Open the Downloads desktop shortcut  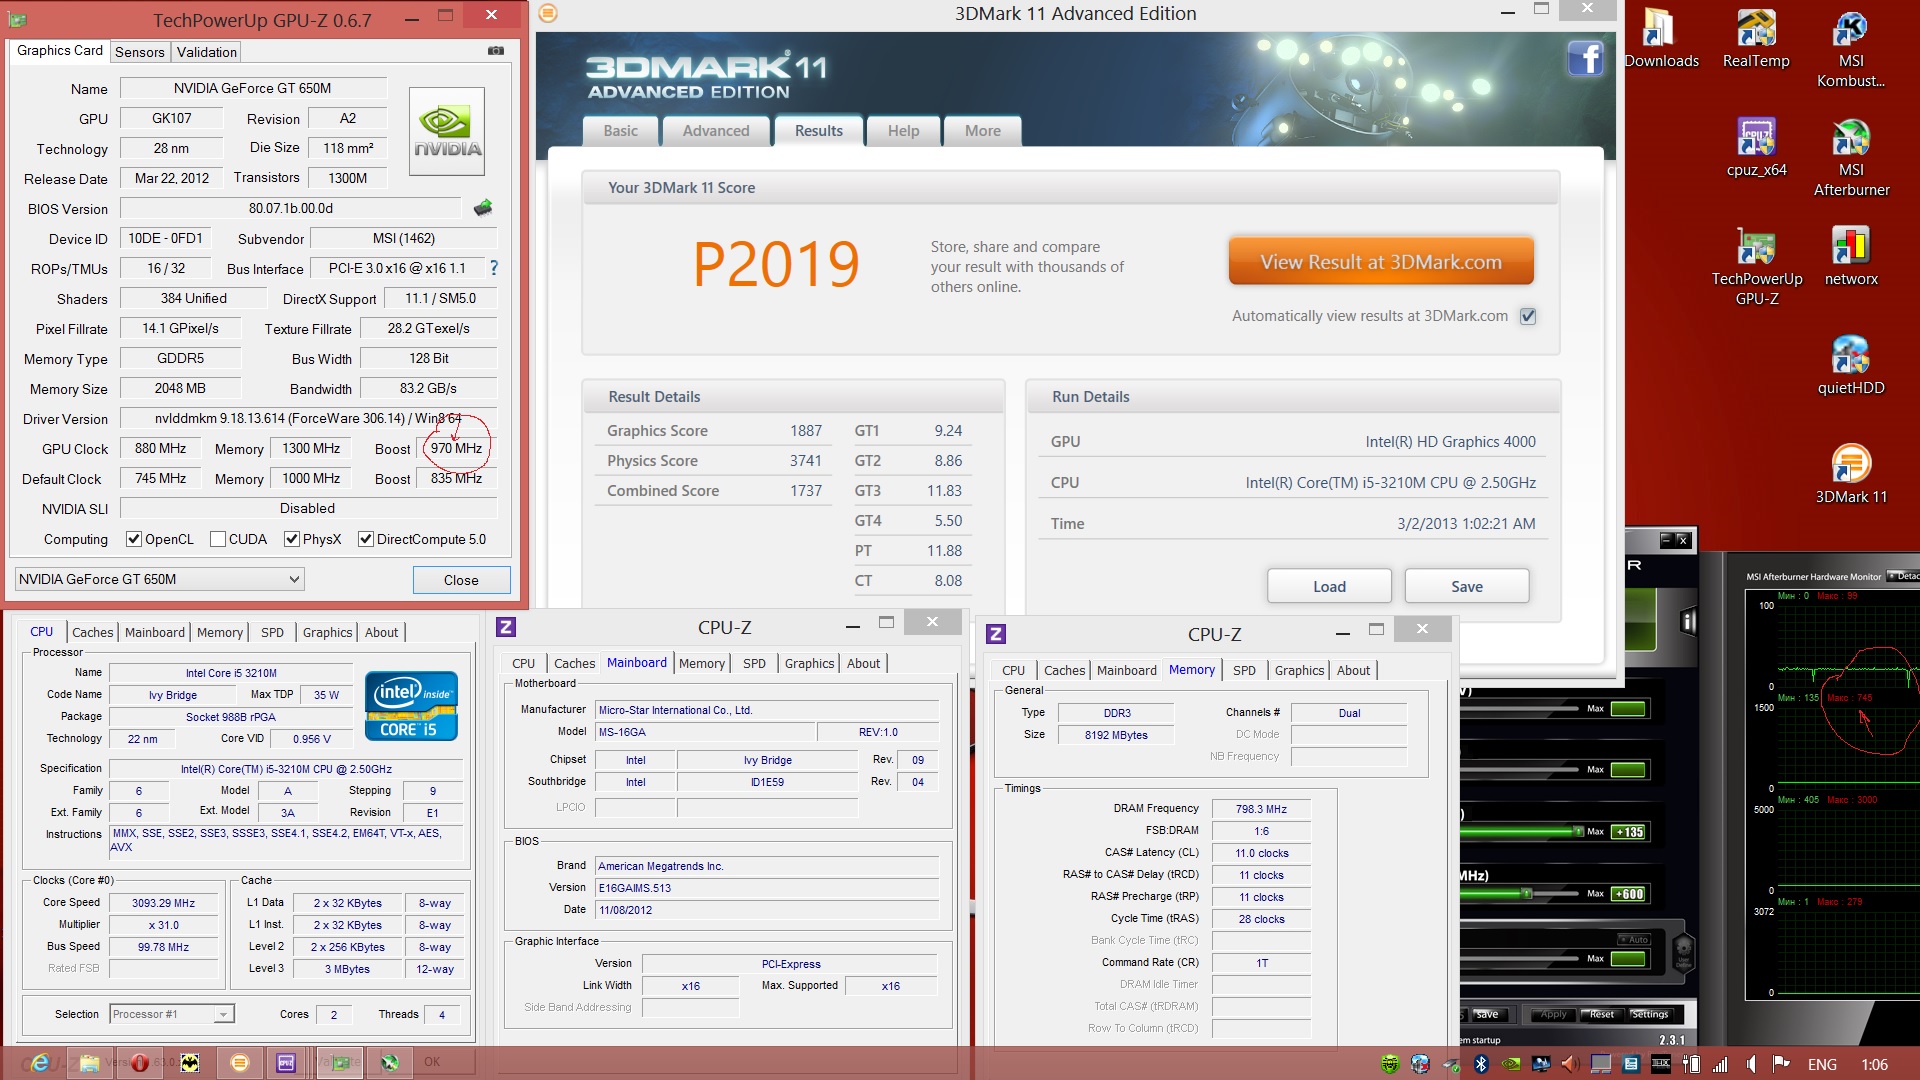[1661, 39]
